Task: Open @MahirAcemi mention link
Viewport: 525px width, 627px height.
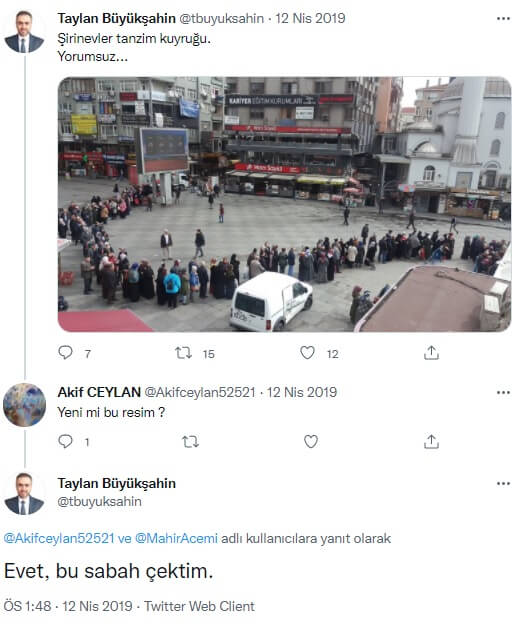Action: point(176,538)
